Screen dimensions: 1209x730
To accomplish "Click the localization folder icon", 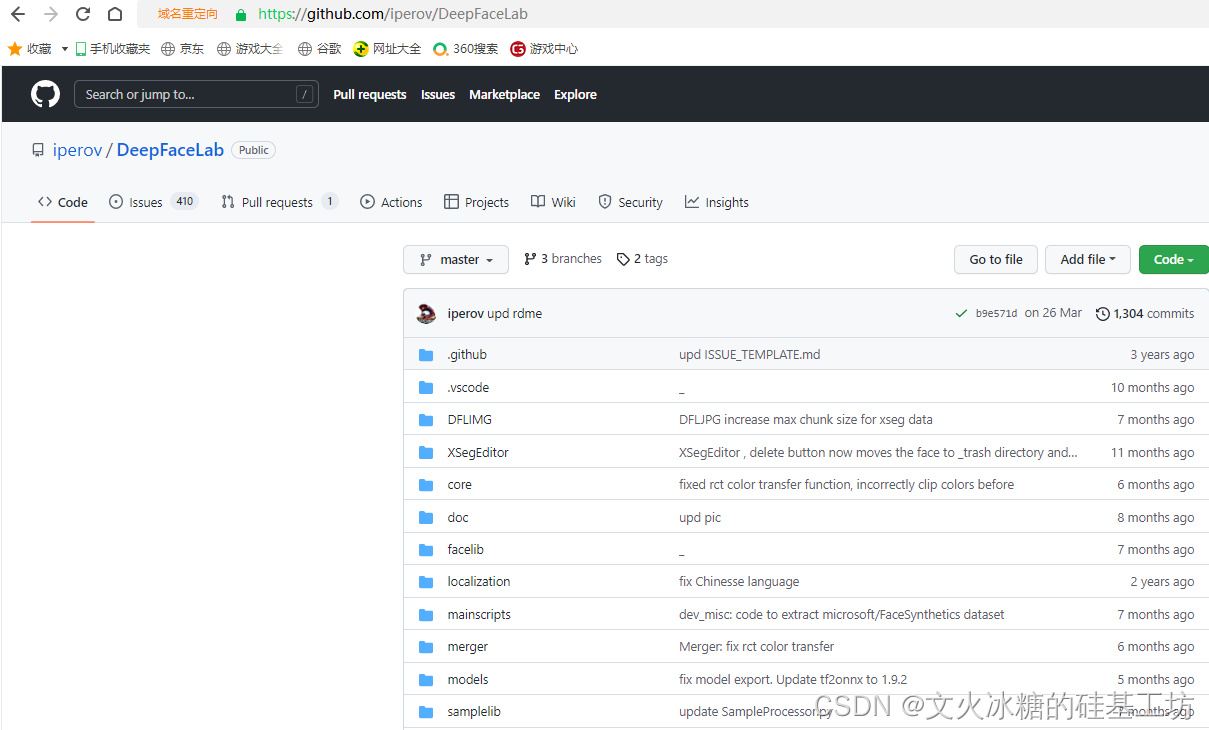I will pos(426,582).
